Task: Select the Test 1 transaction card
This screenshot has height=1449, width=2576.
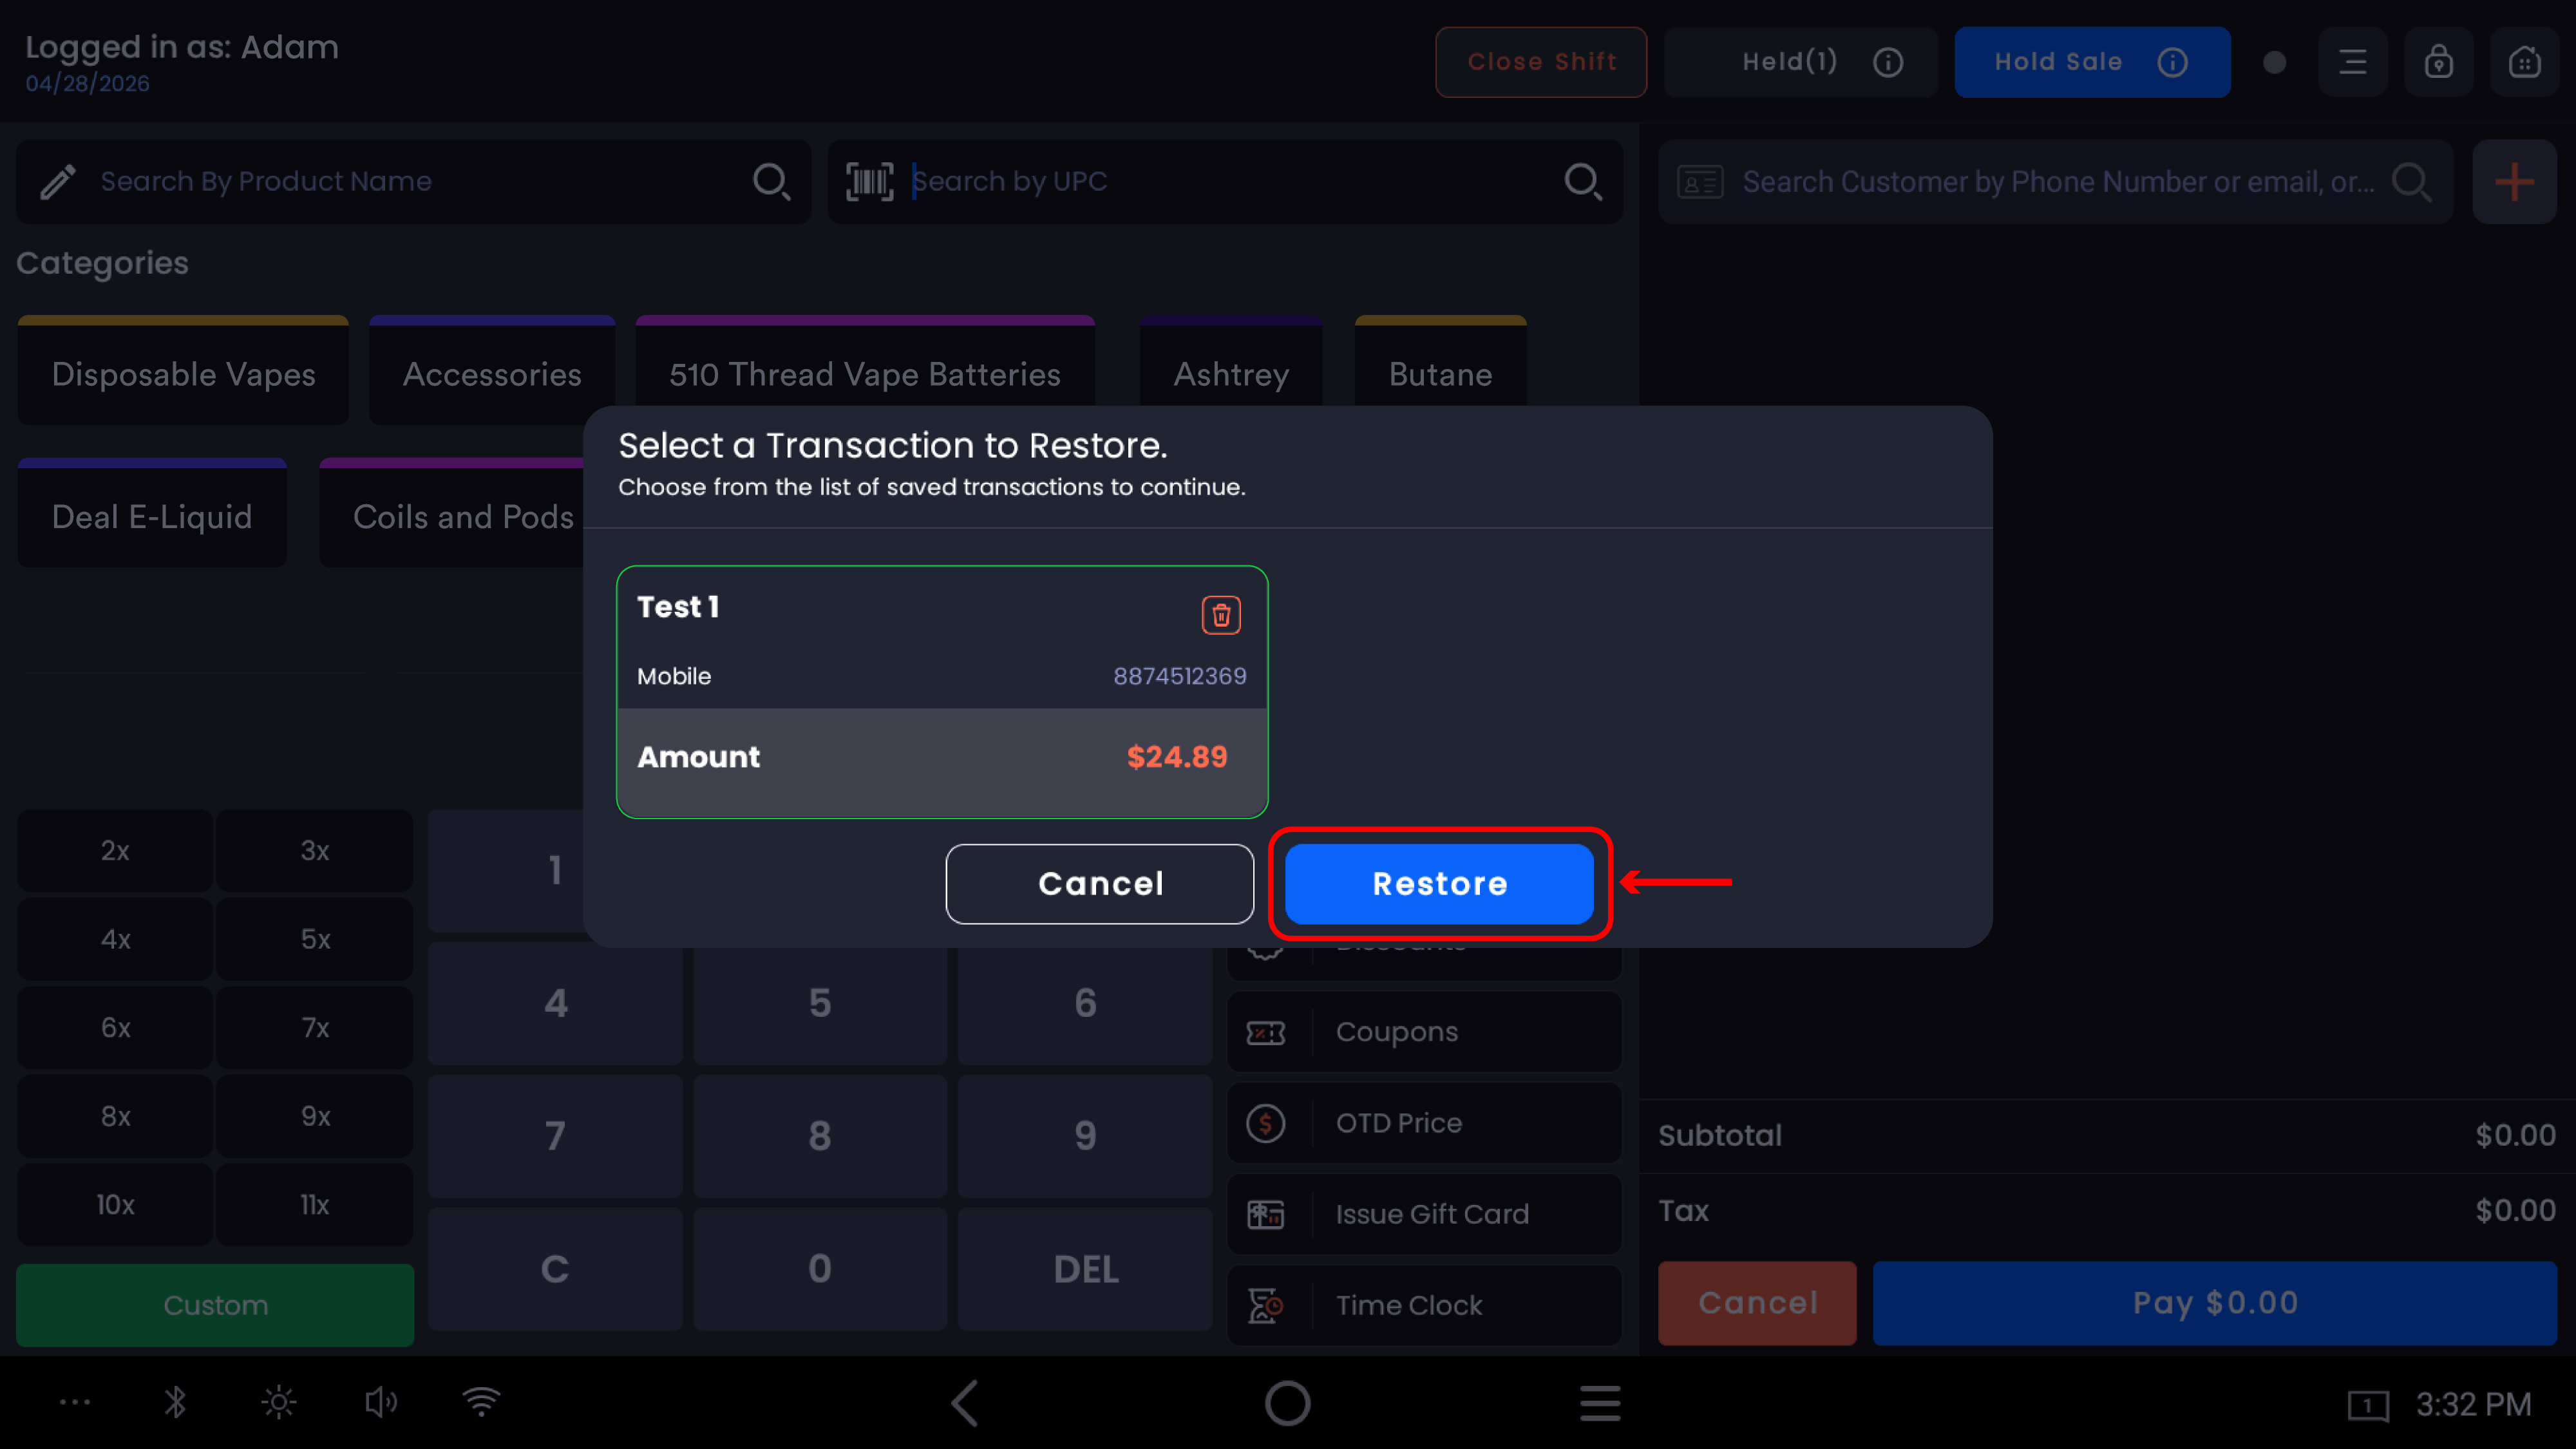Action: pyautogui.click(x=942, y=692)
